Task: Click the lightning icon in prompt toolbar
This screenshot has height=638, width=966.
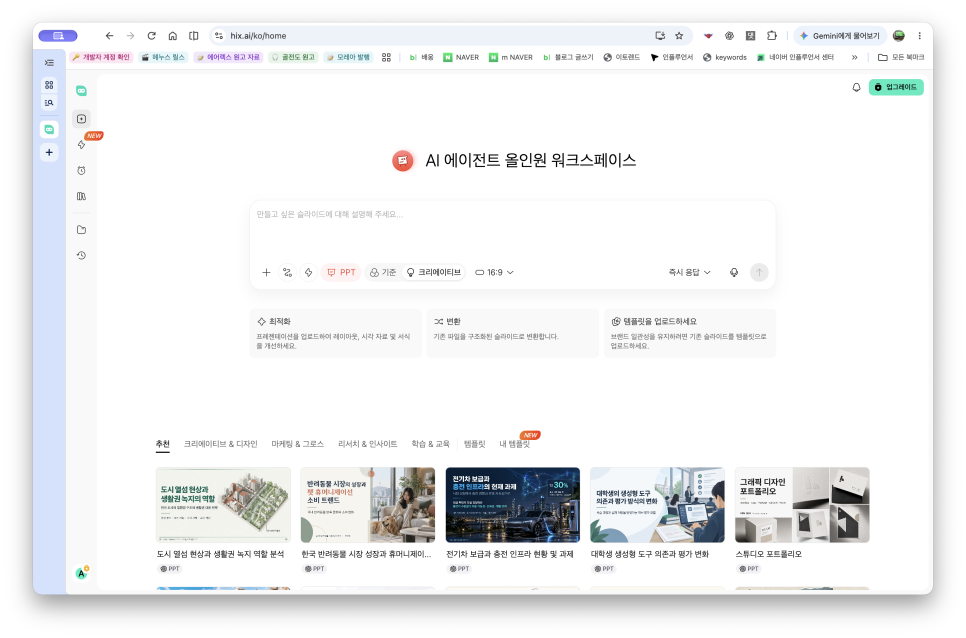Action: 309,272
